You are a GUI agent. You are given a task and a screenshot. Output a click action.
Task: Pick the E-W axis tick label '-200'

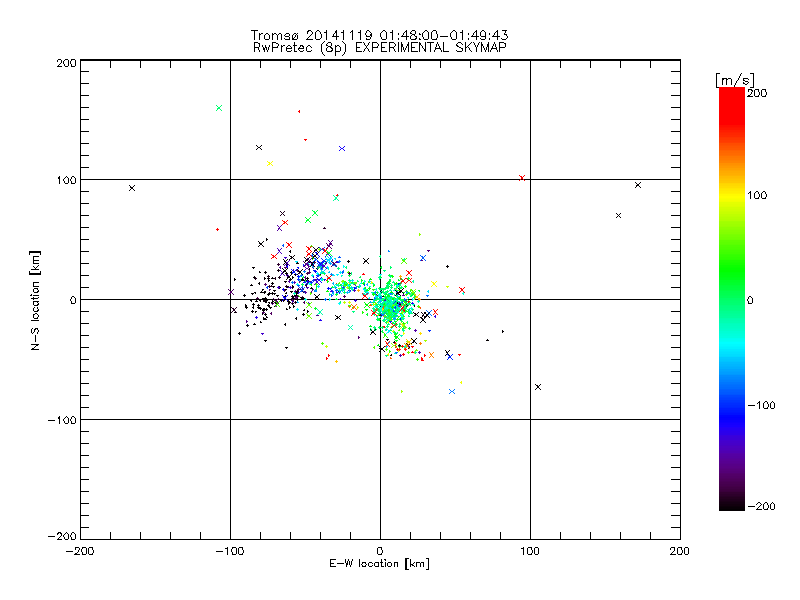[x=80, y=551]
